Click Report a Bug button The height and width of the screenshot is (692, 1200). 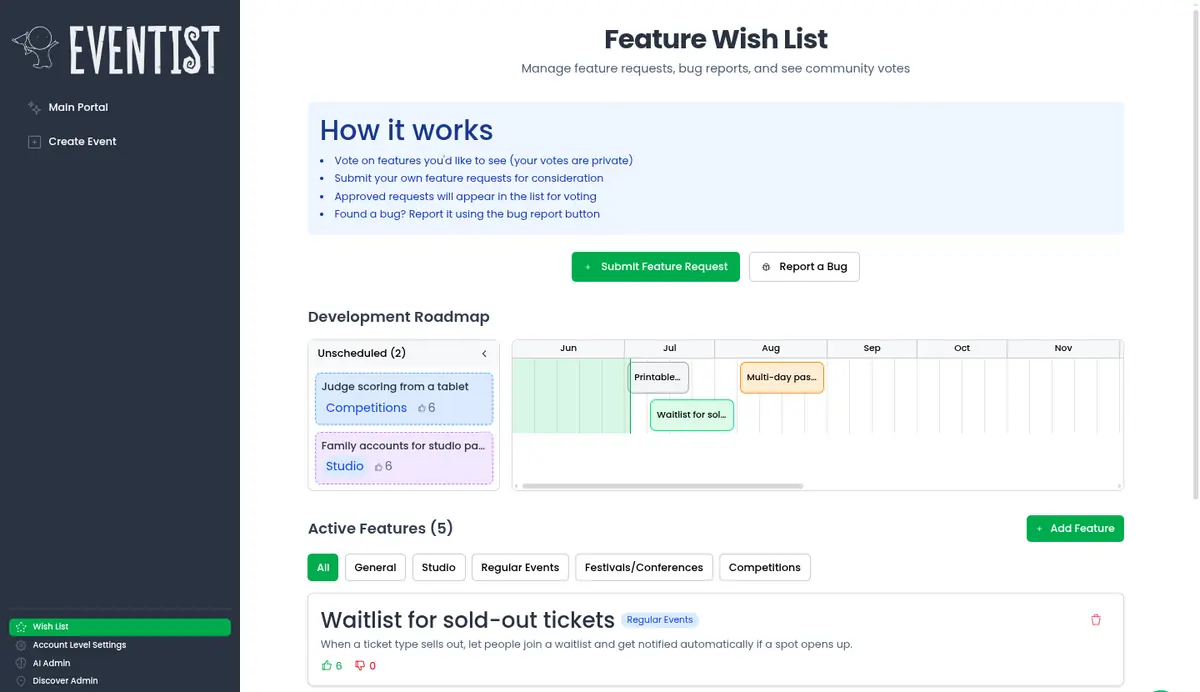804,267
